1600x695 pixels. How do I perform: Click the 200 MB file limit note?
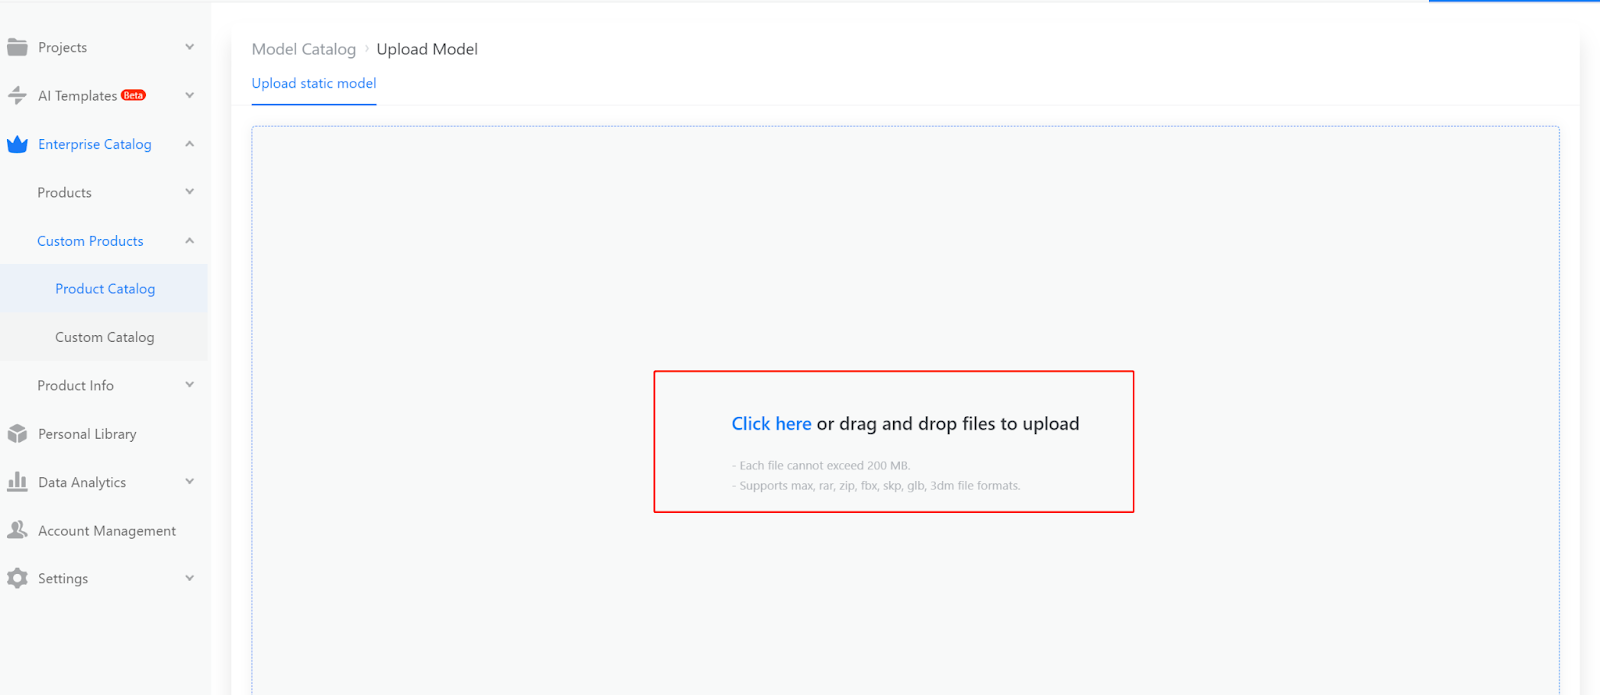point(821,466)
